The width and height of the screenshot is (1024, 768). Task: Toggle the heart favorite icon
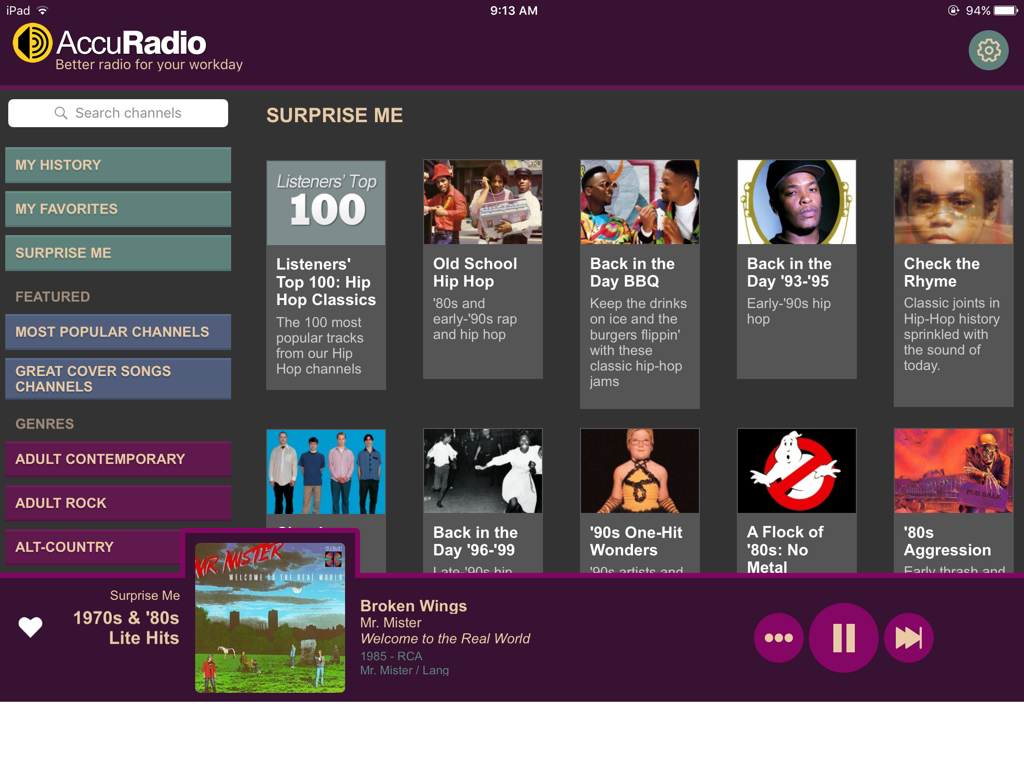pyautogui.click(x=30, y=627)
